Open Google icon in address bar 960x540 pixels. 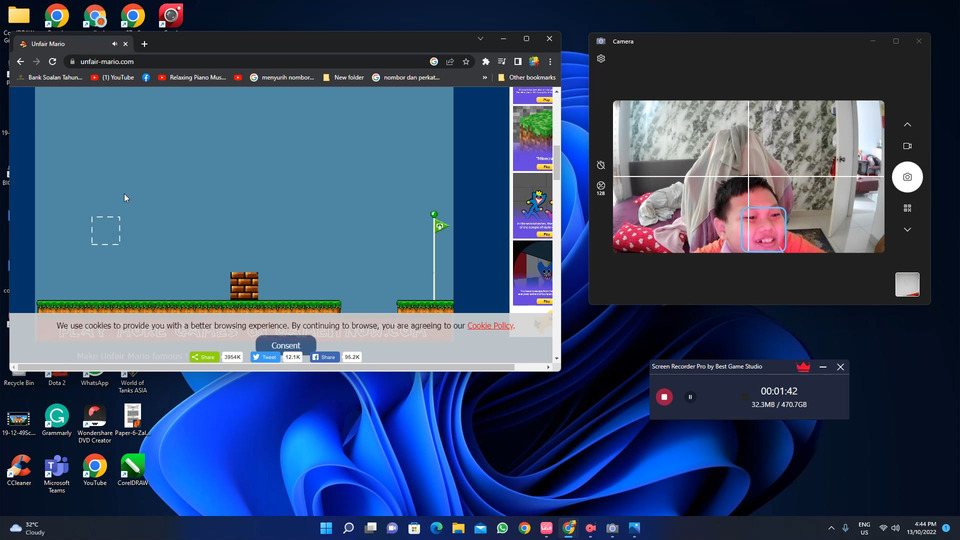[434, 61]
